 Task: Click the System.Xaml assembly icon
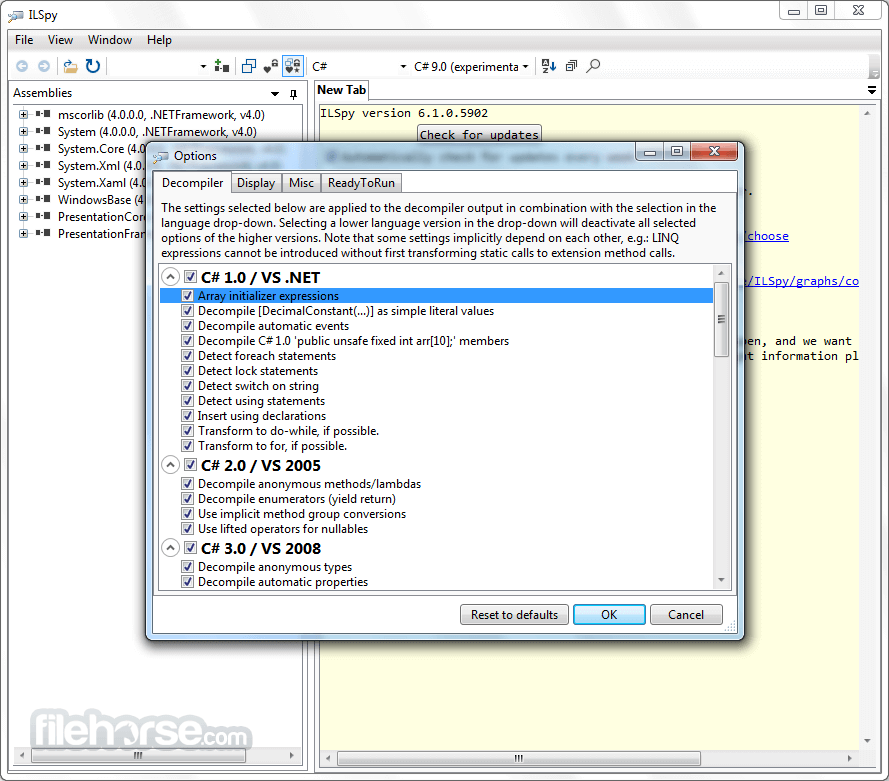tap(44, 182)
